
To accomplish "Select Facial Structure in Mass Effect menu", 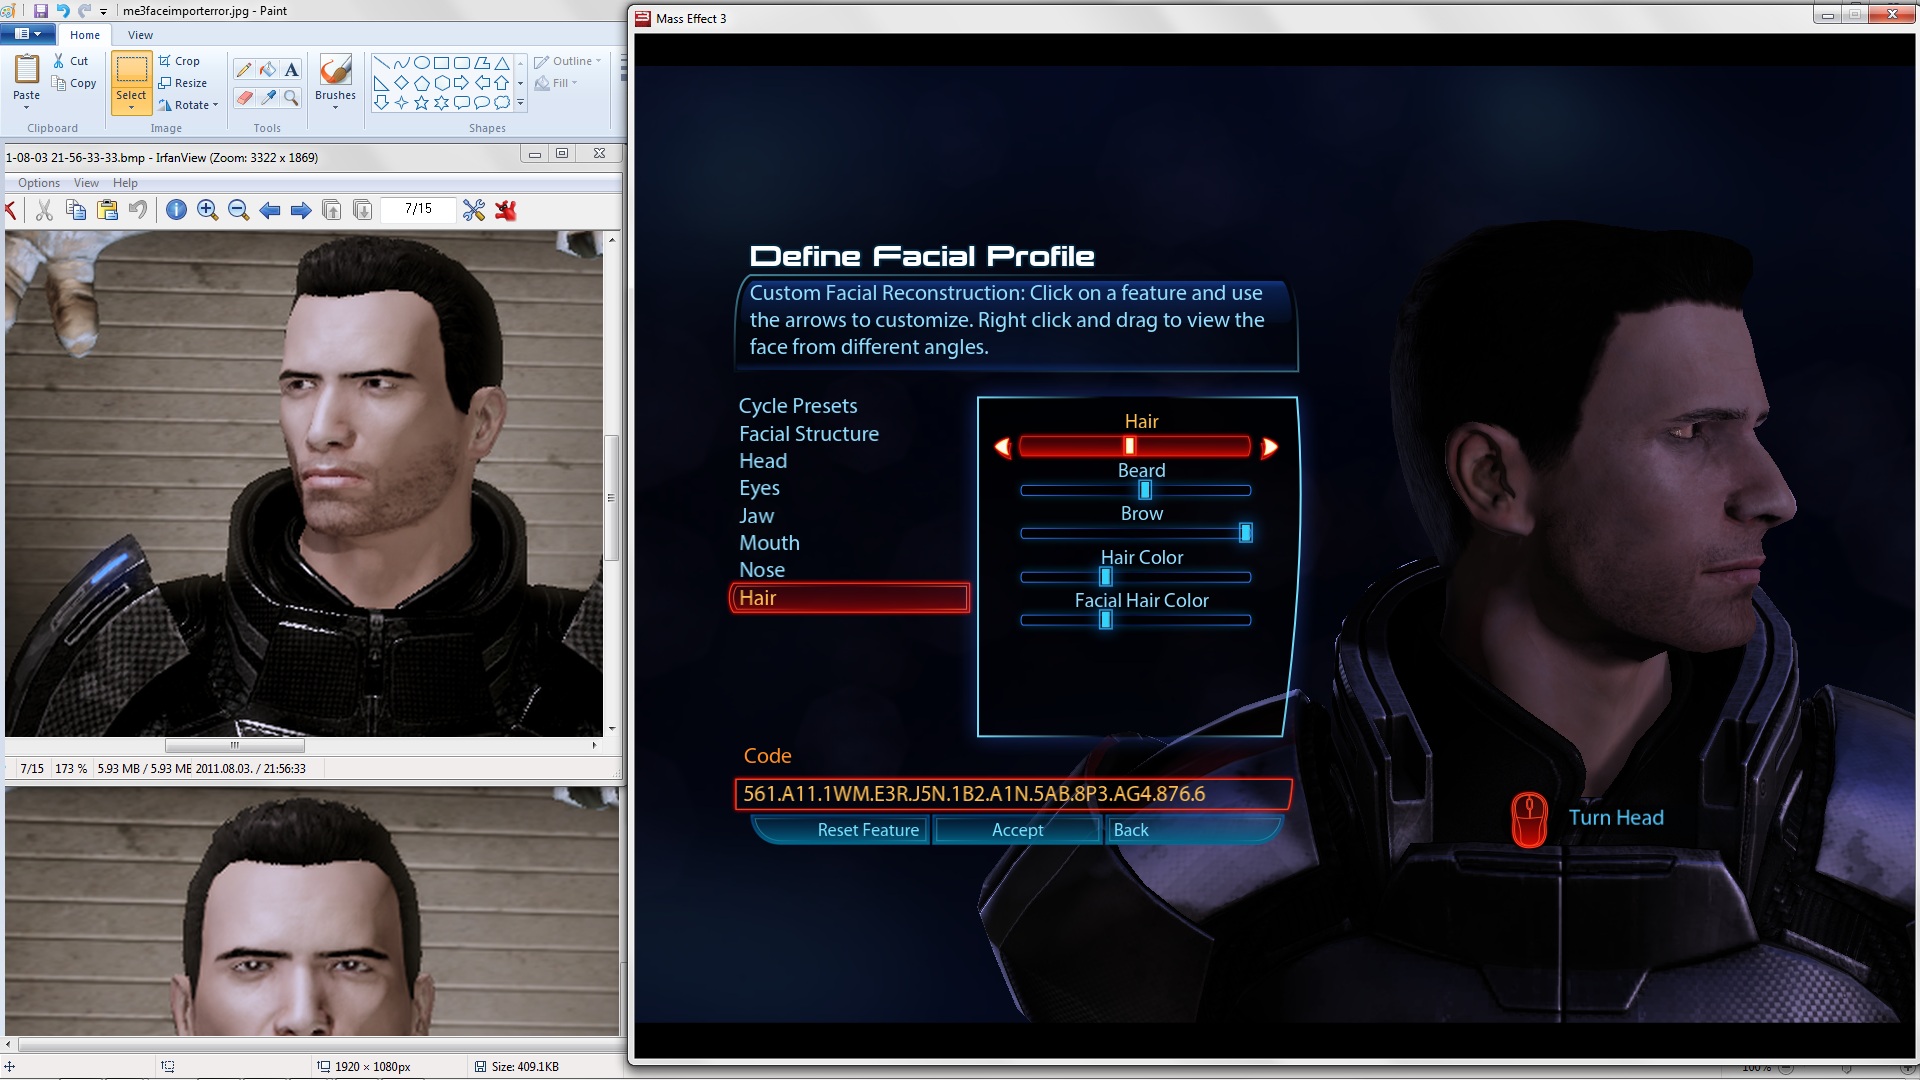I will coord(809,434).
